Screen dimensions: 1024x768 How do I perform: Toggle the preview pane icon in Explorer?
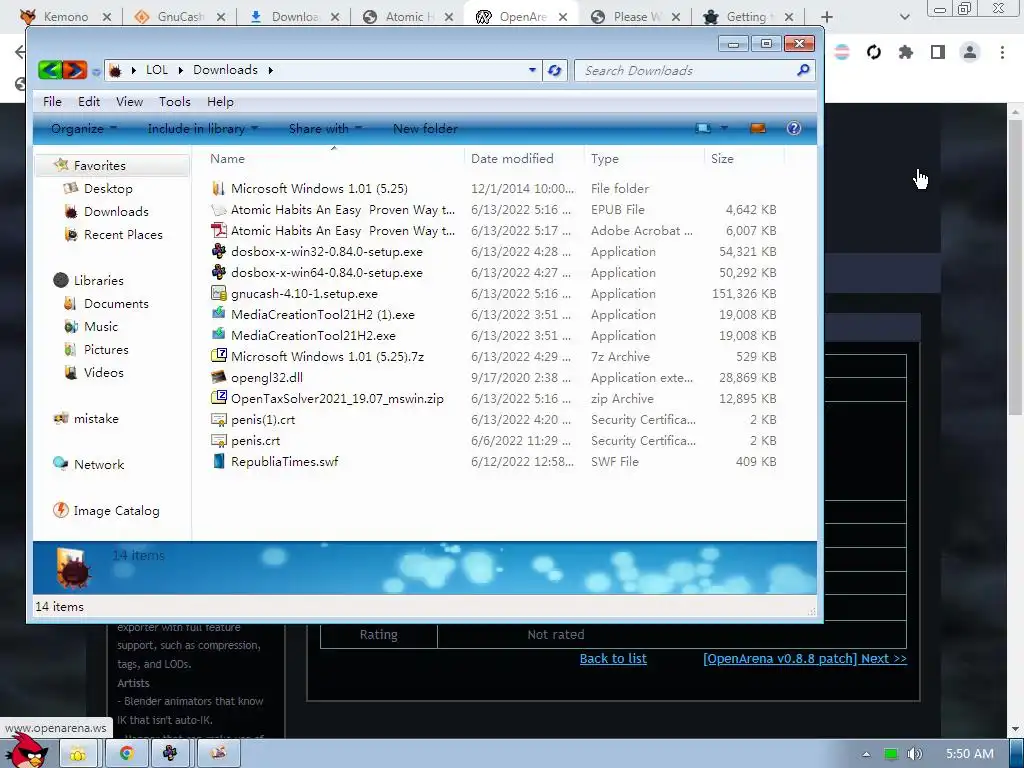click(x=758, y=128)
